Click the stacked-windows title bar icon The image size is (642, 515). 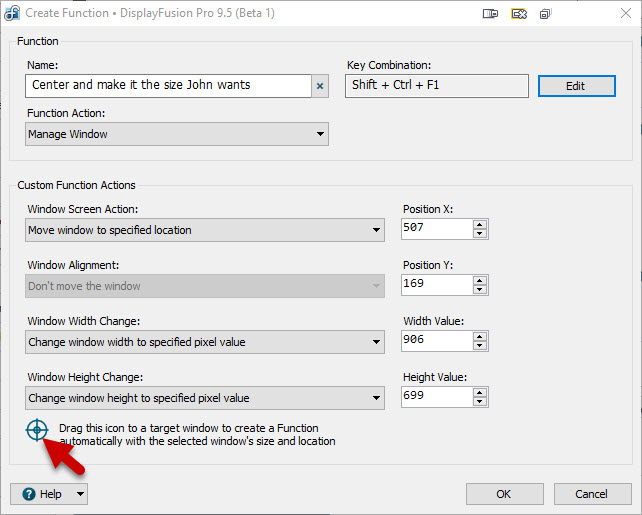(545, 14)
